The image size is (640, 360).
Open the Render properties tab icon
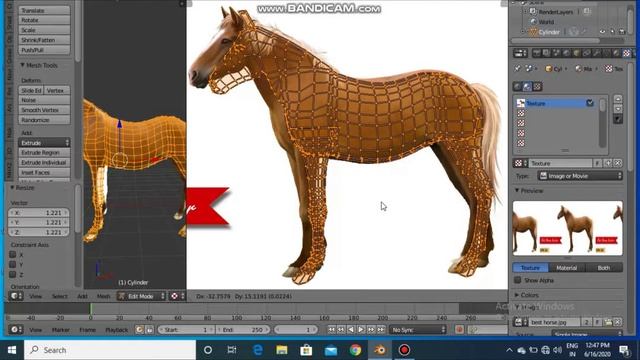tap(536, 53)
